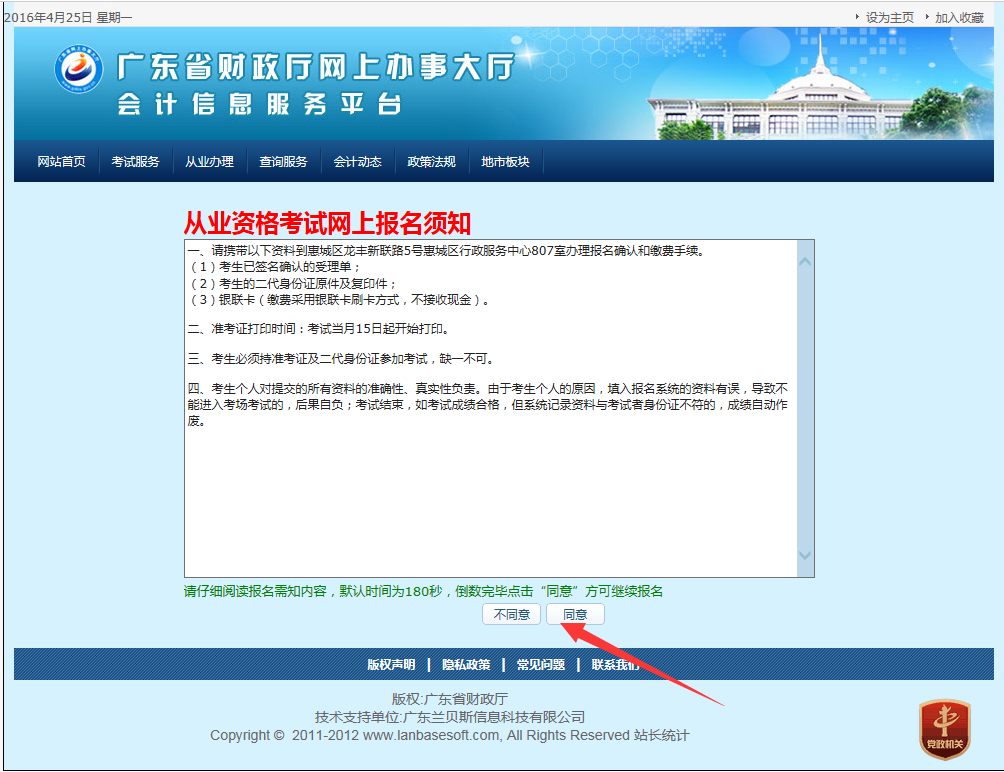Screen dimensions: 1004x772
Task: Click 加入收藏 link at top
Action: click(959, 17)
